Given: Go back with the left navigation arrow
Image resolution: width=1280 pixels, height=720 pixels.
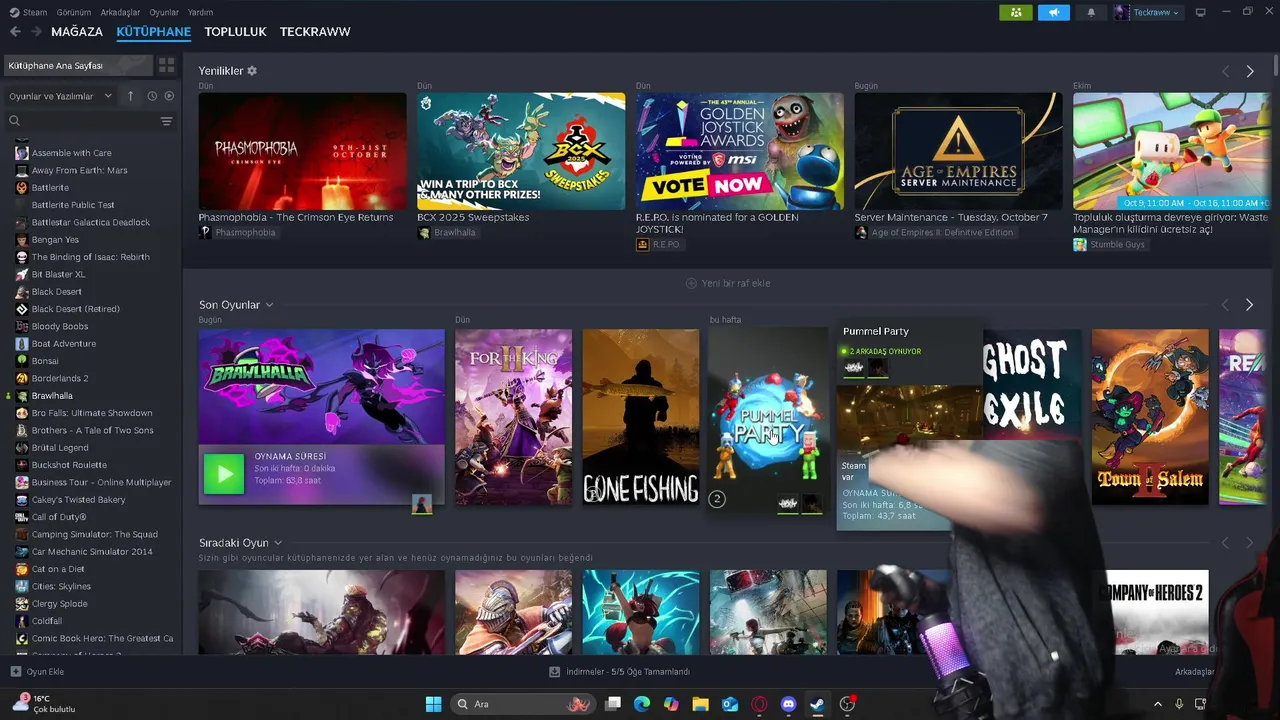Looking at the screenshot, I should tap(15, 32).
